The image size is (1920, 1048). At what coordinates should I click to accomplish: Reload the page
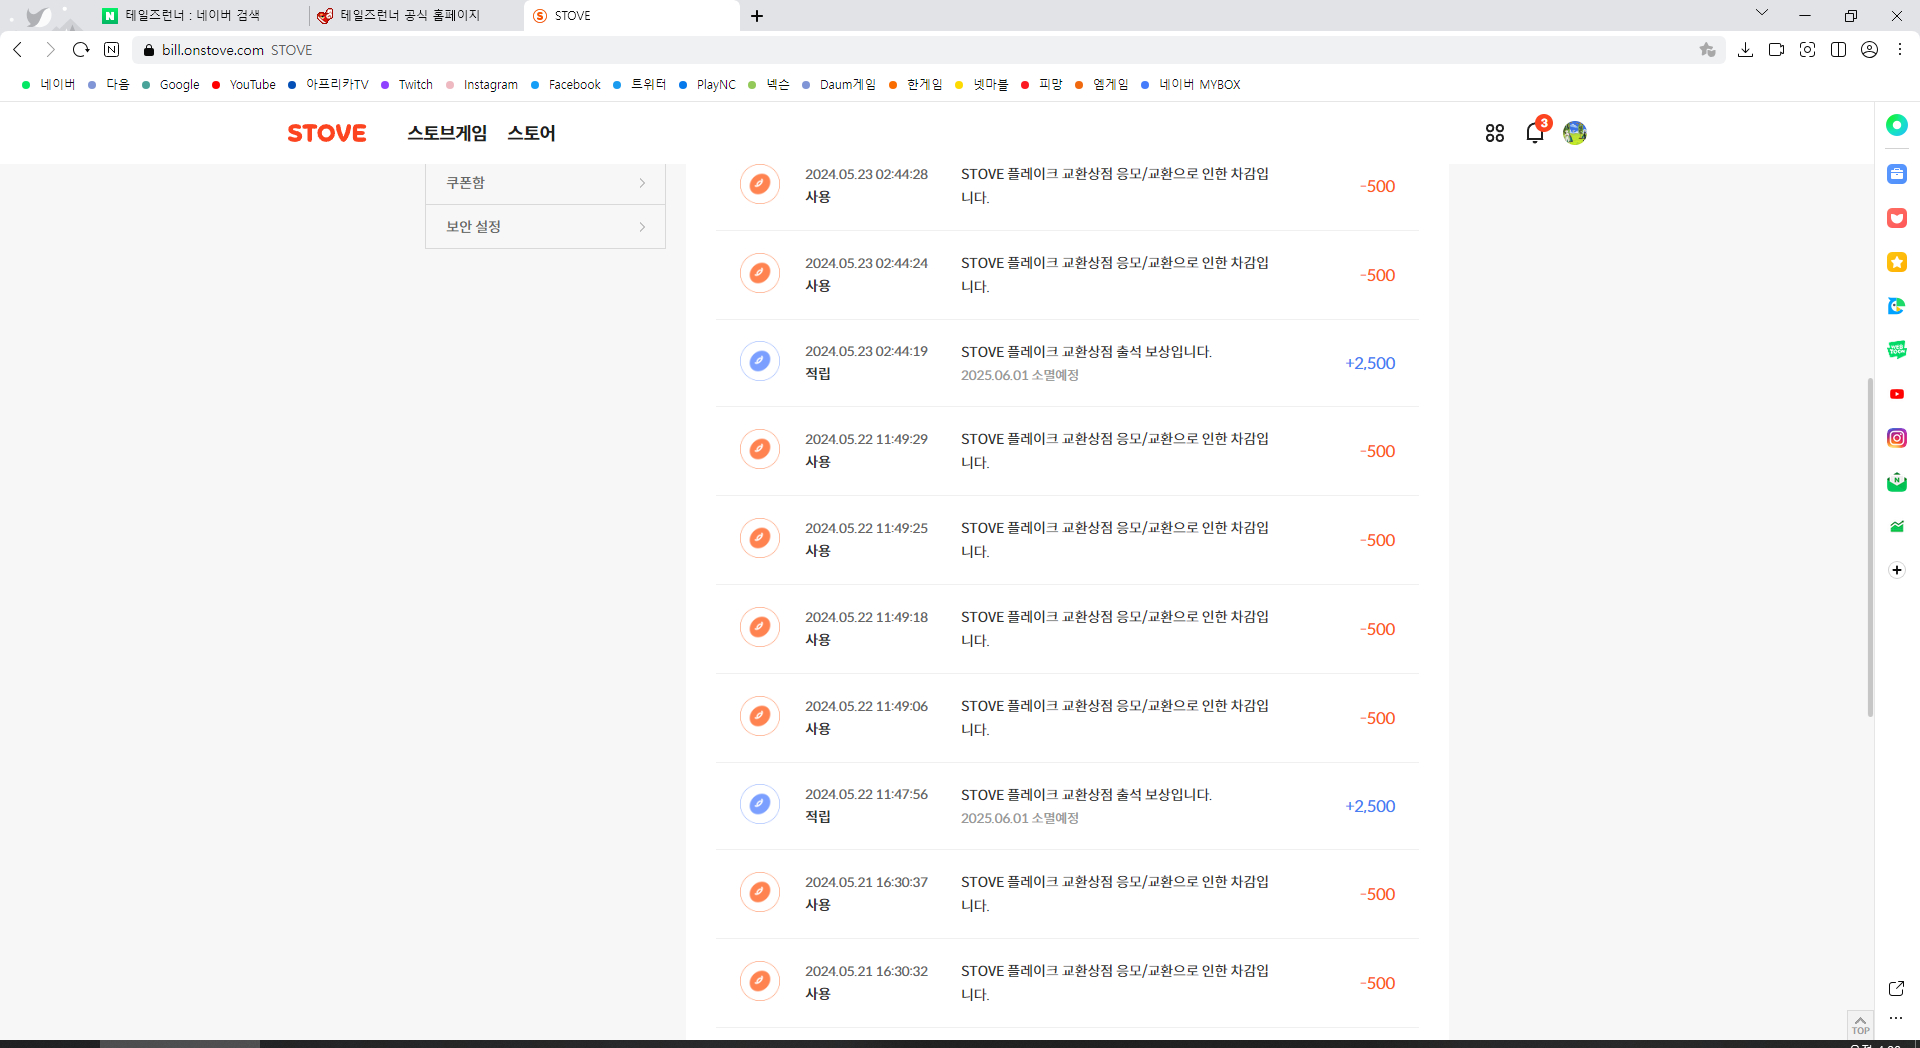coord(81,49)
